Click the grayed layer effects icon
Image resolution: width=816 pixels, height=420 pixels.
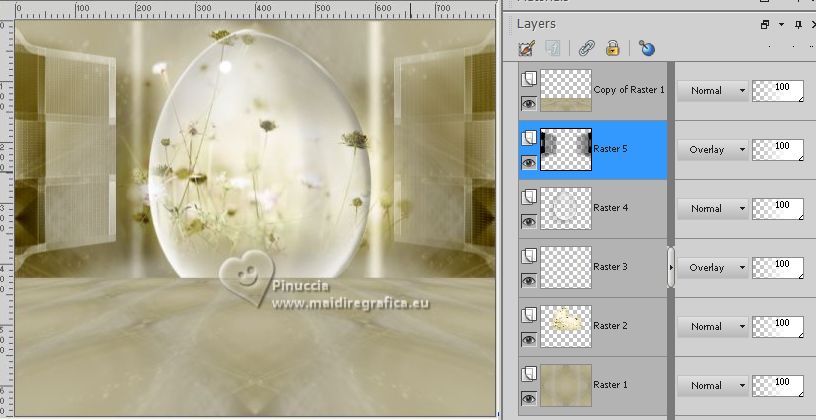coord(552,49)
